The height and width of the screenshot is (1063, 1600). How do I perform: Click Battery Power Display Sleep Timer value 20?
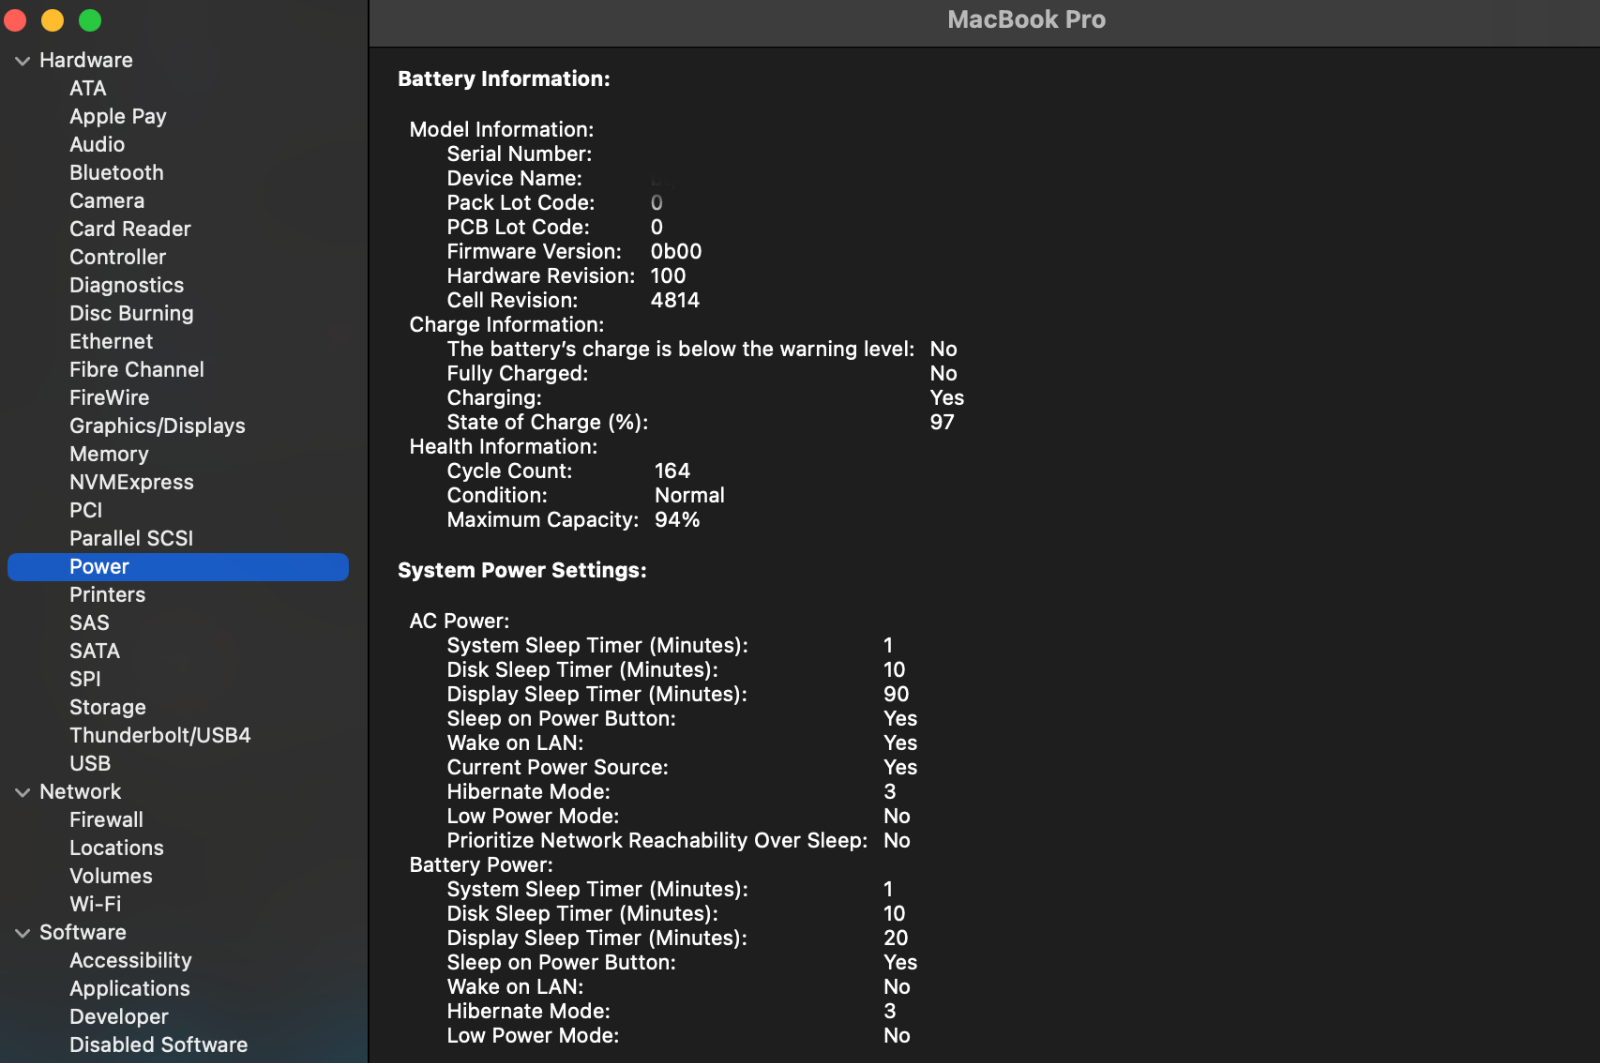point(896,938)
